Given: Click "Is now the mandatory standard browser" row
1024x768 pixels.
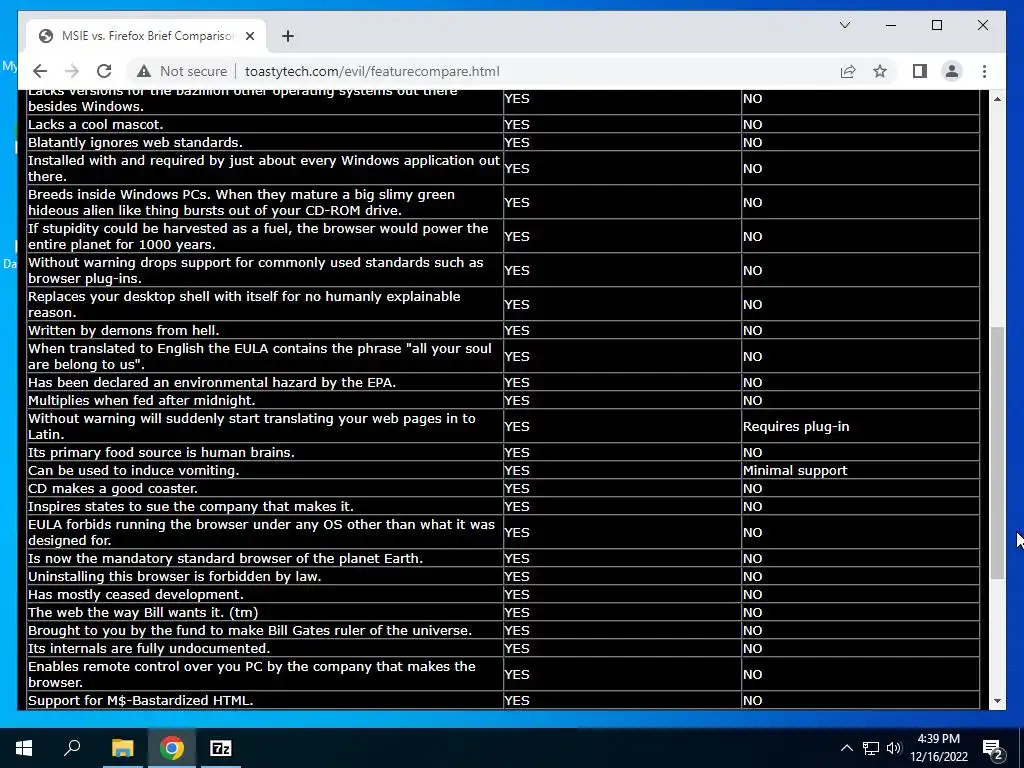Looking at the screenshot, I should tap(225, 558).
